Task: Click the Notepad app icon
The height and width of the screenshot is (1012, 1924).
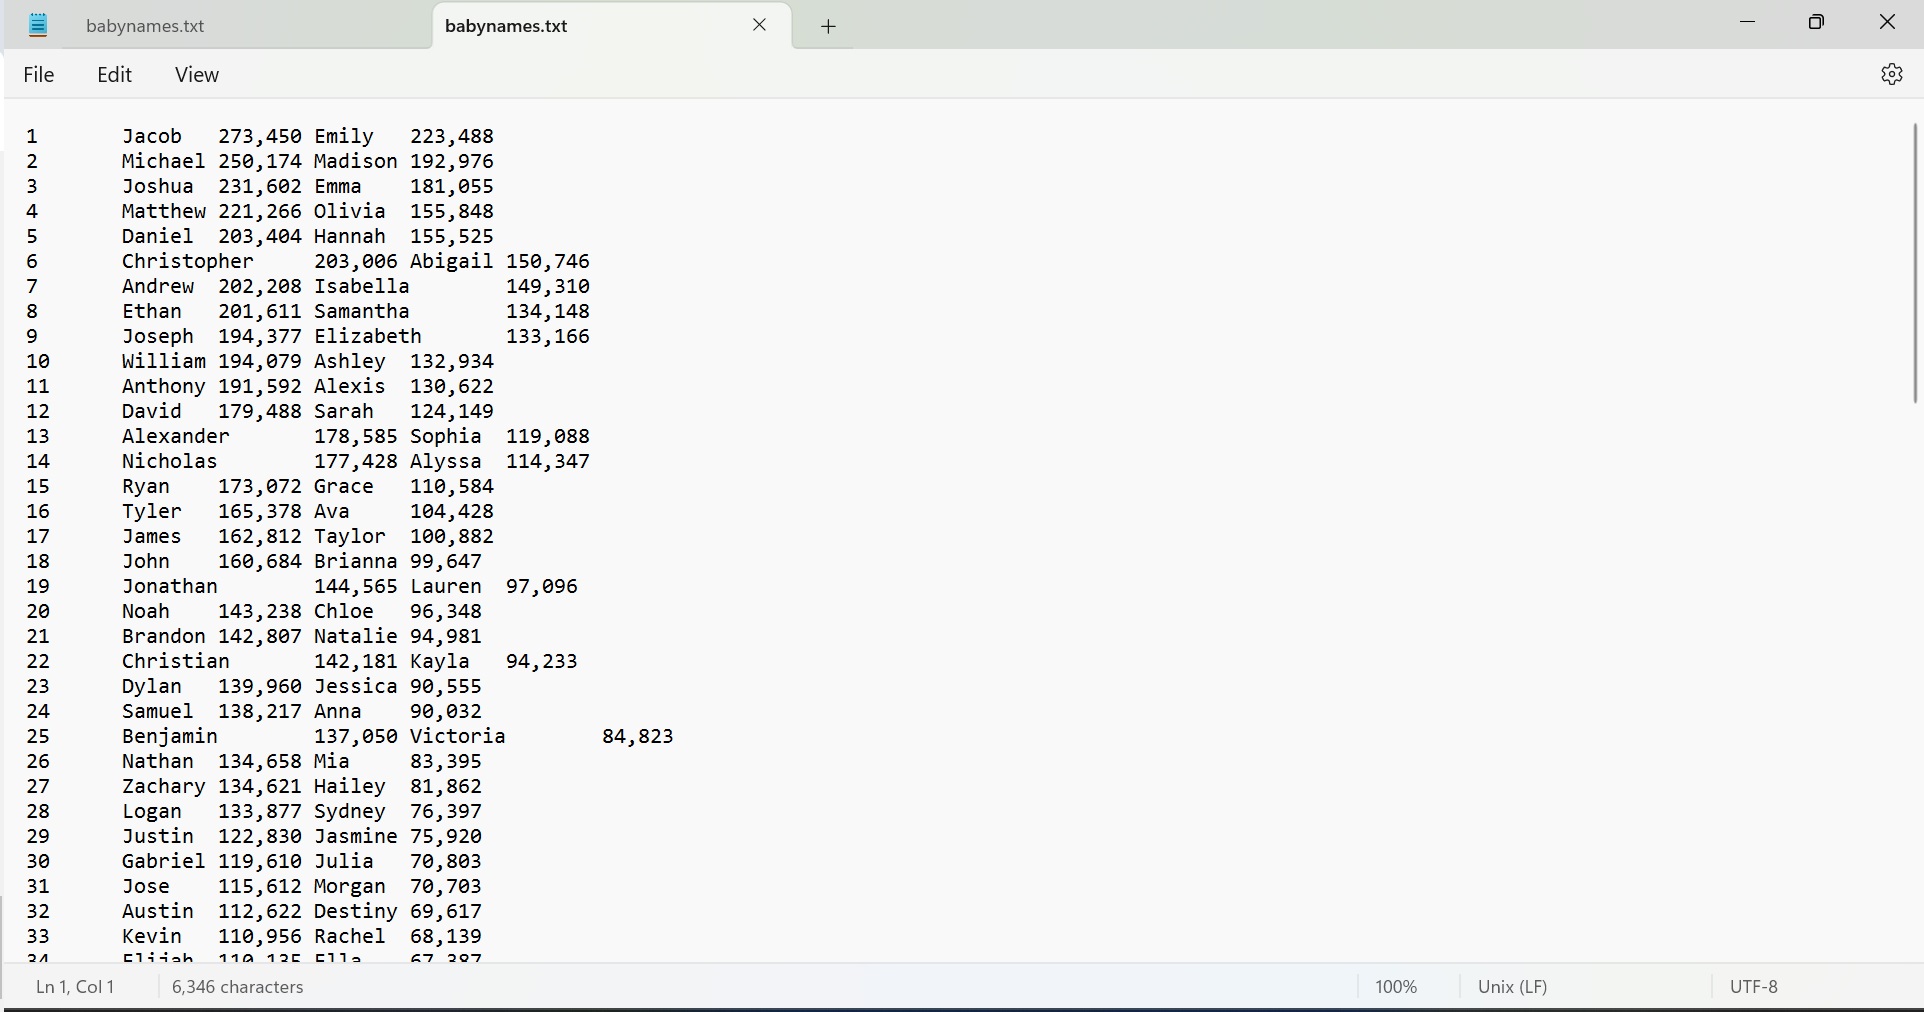Action: [x=38, y=25]
